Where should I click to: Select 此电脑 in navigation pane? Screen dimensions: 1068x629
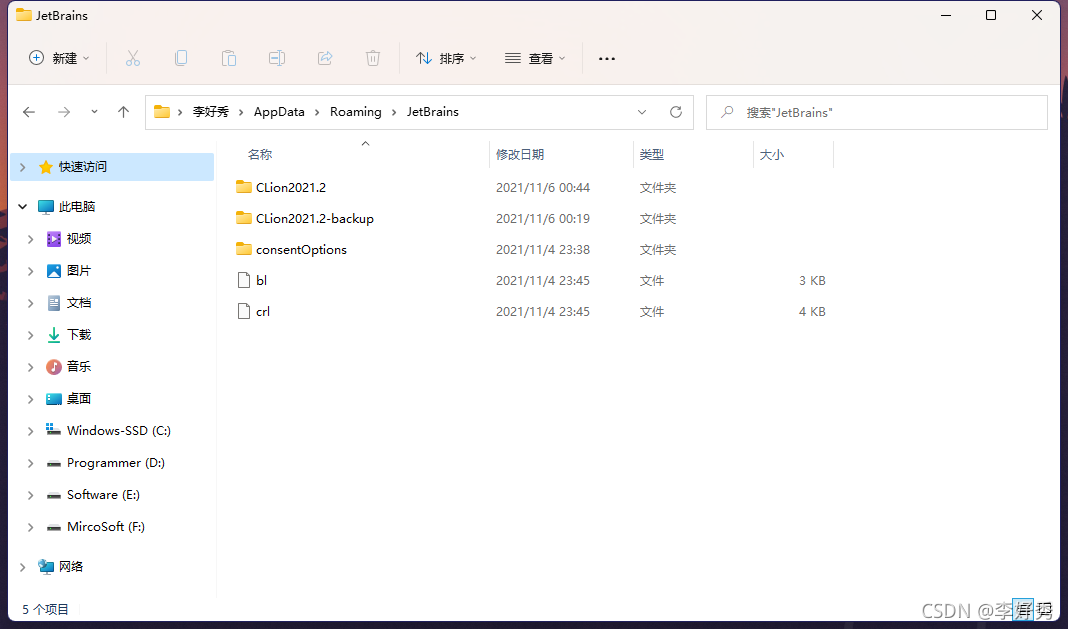click(76, 206)
